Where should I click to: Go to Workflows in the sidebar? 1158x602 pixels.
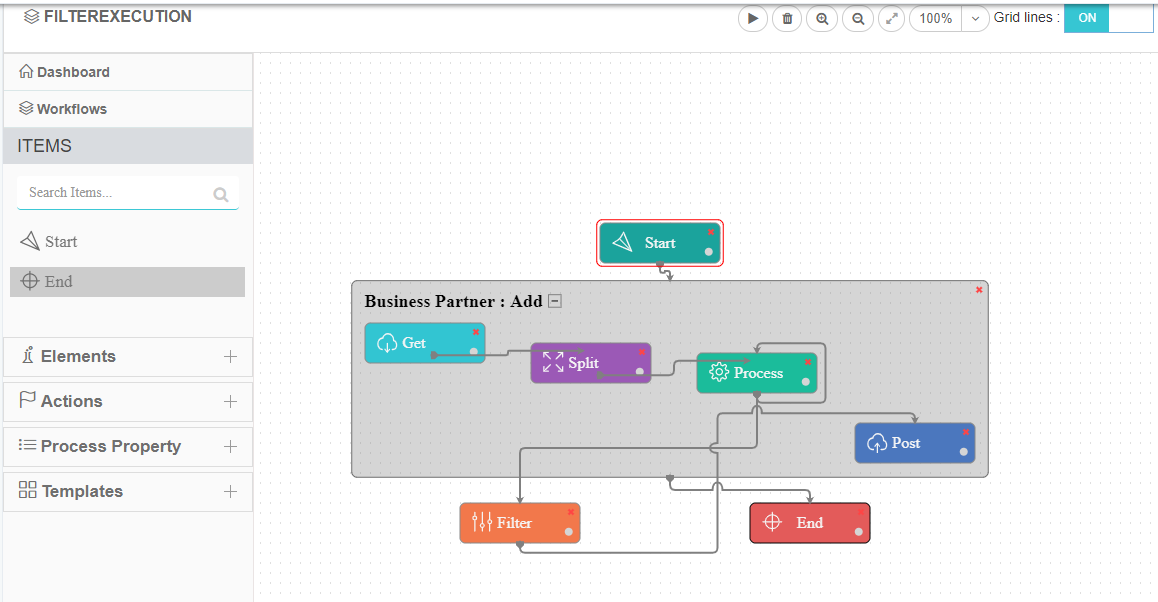click(x=71, y=109)
